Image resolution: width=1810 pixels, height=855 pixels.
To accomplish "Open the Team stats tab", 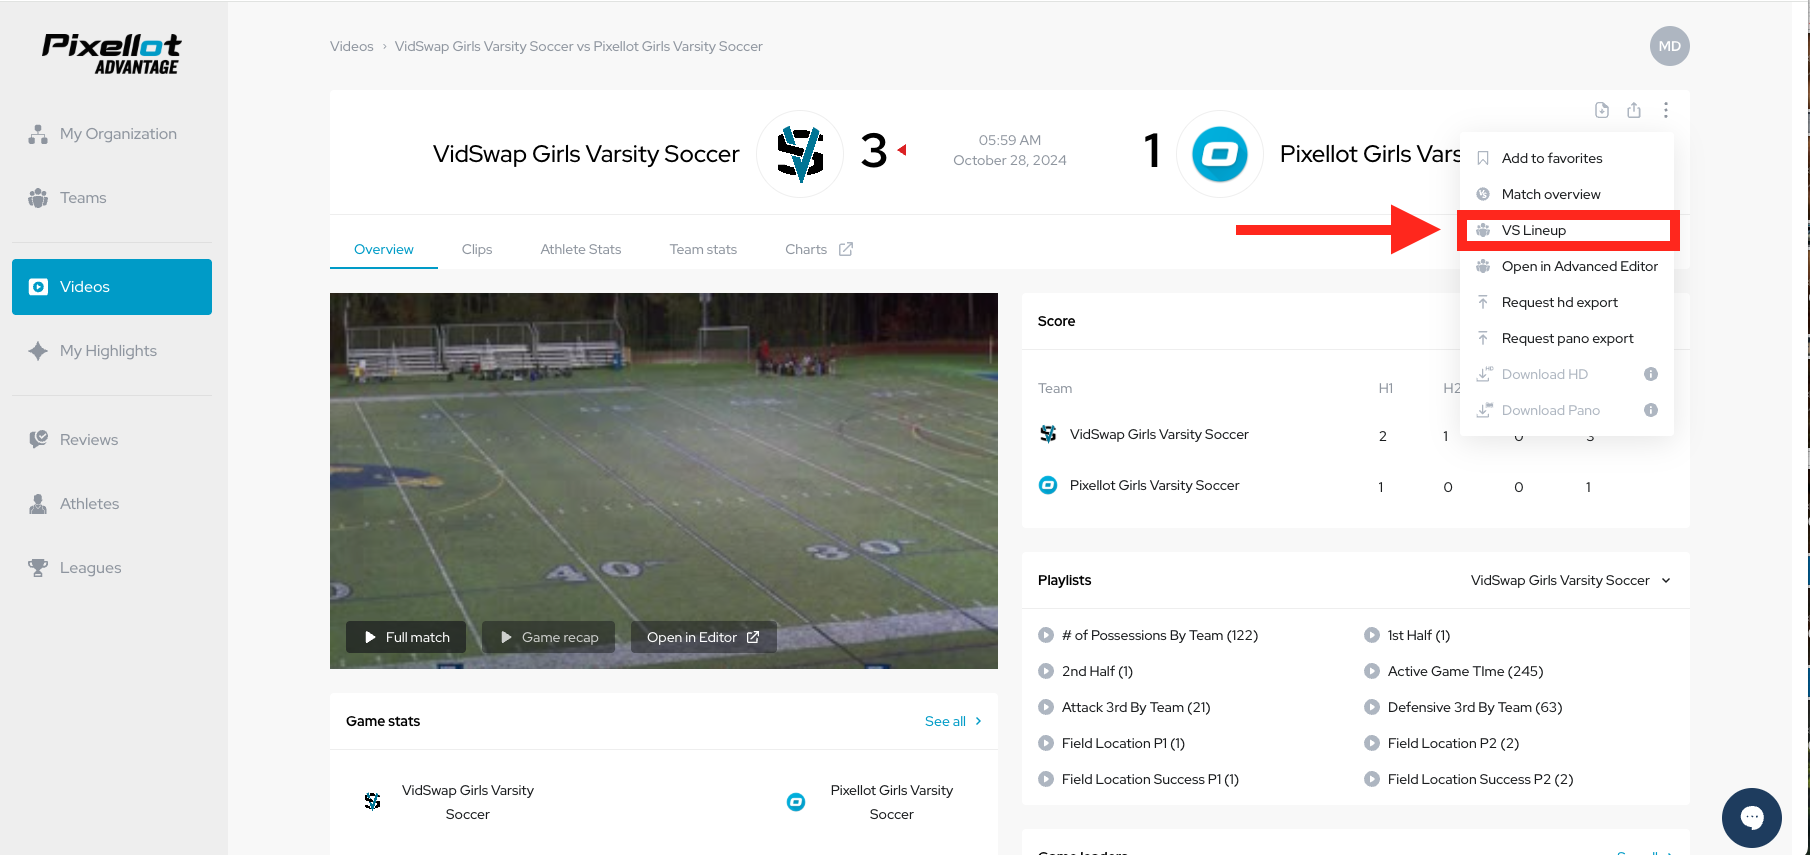I will [703, 249].
